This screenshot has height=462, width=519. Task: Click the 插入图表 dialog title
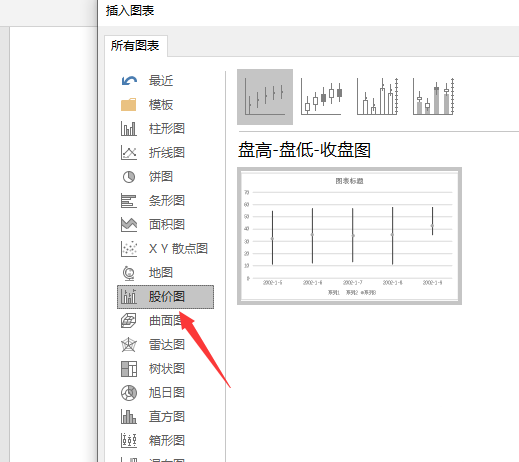point(130,11)
